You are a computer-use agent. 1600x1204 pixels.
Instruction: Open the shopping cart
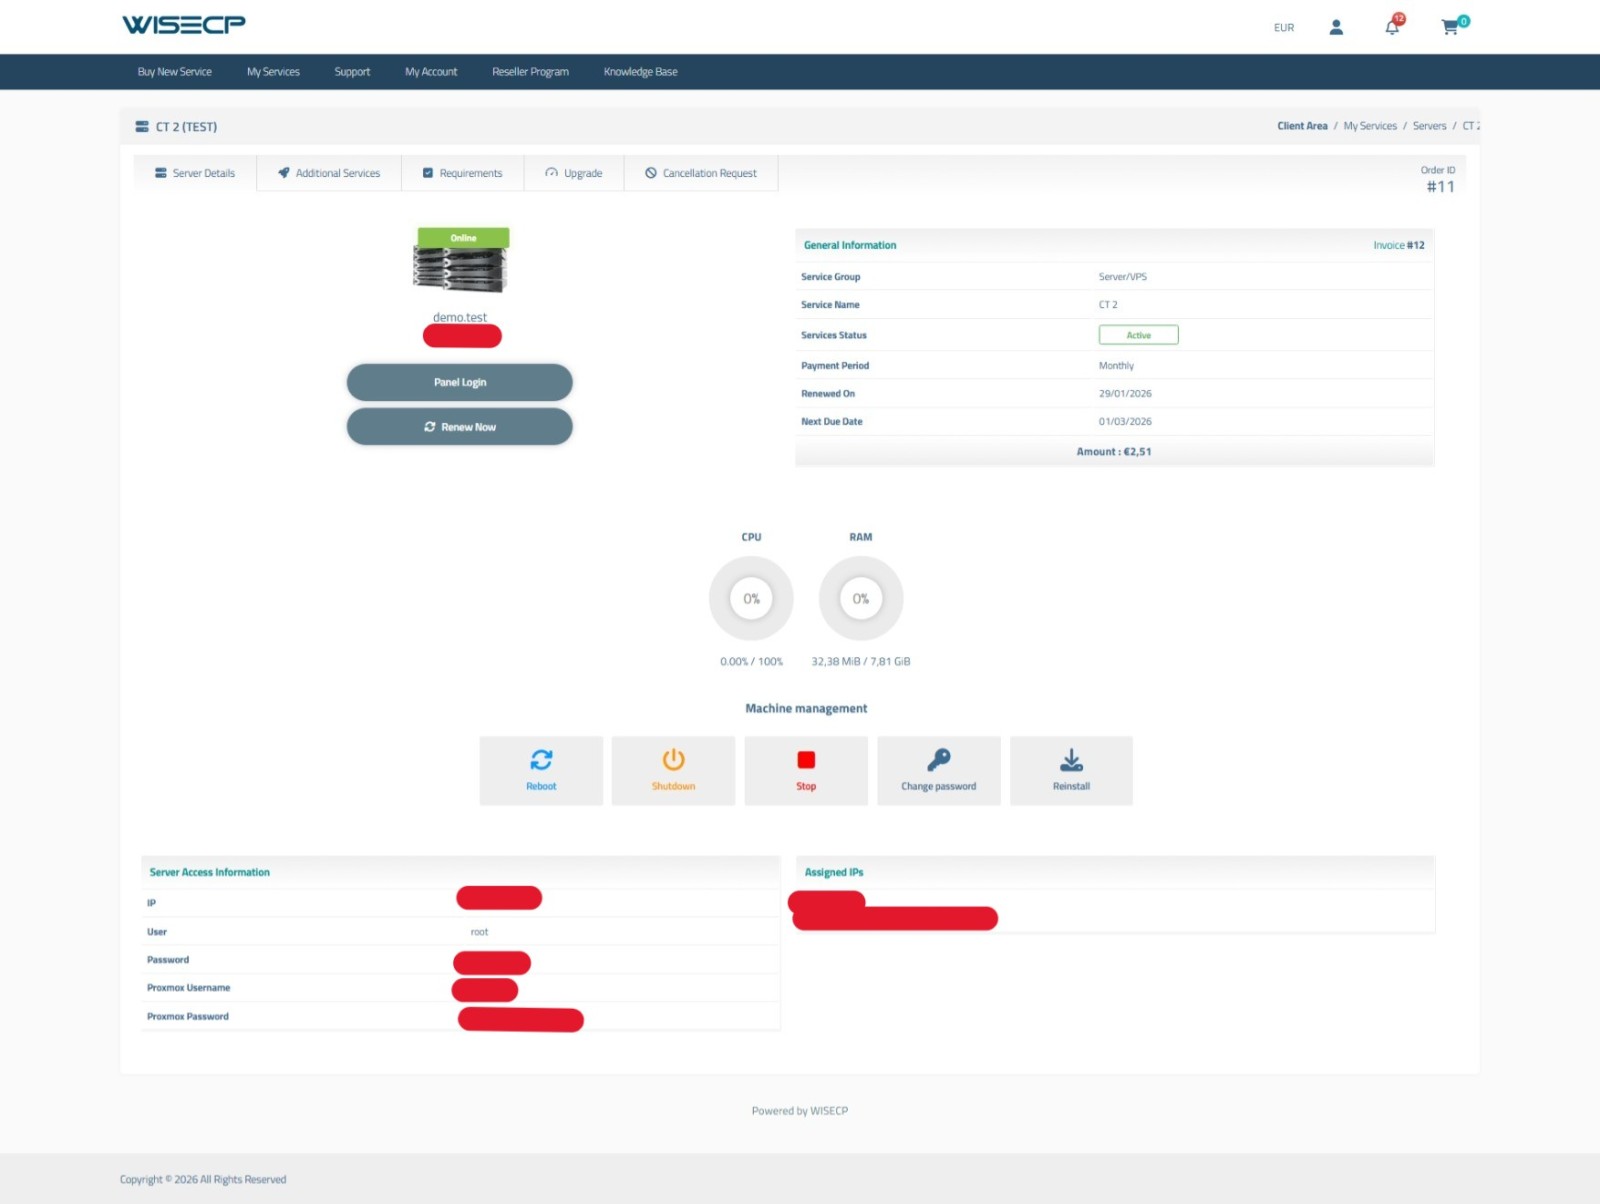click(1450, 27)
